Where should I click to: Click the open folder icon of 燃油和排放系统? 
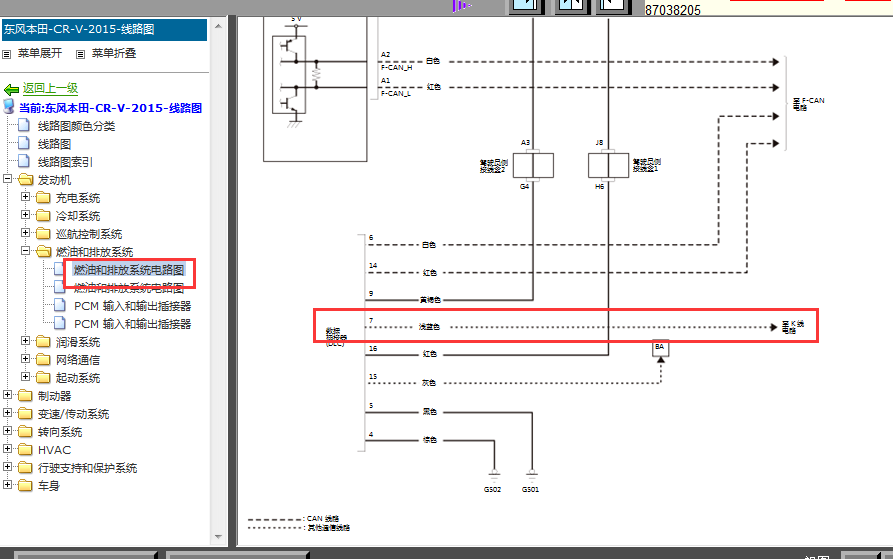[43, 252]
